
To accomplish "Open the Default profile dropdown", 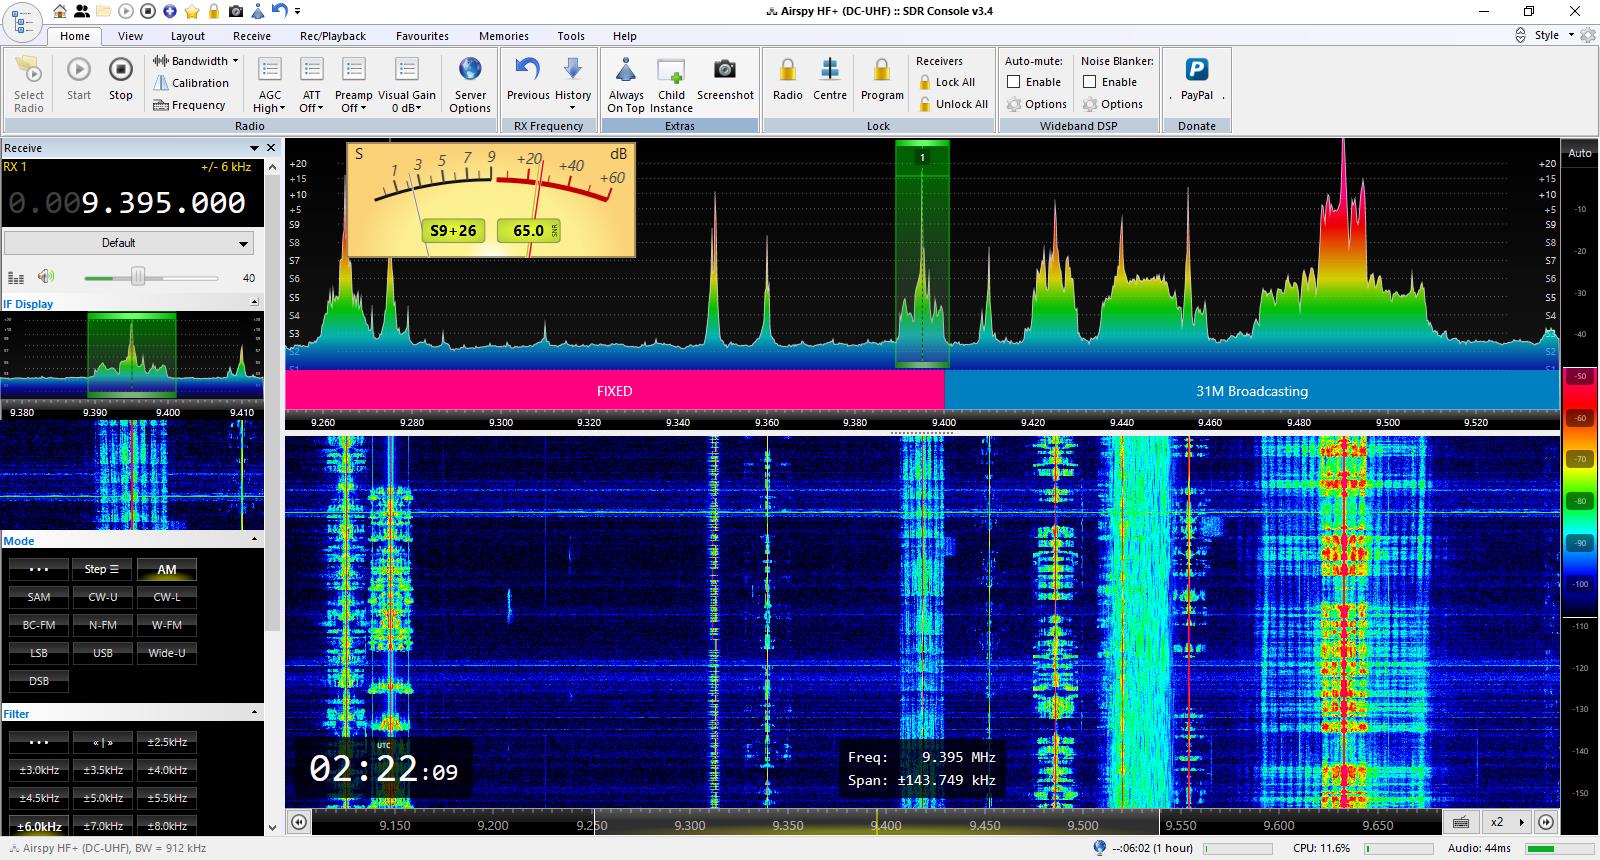I will click(128, 243).
